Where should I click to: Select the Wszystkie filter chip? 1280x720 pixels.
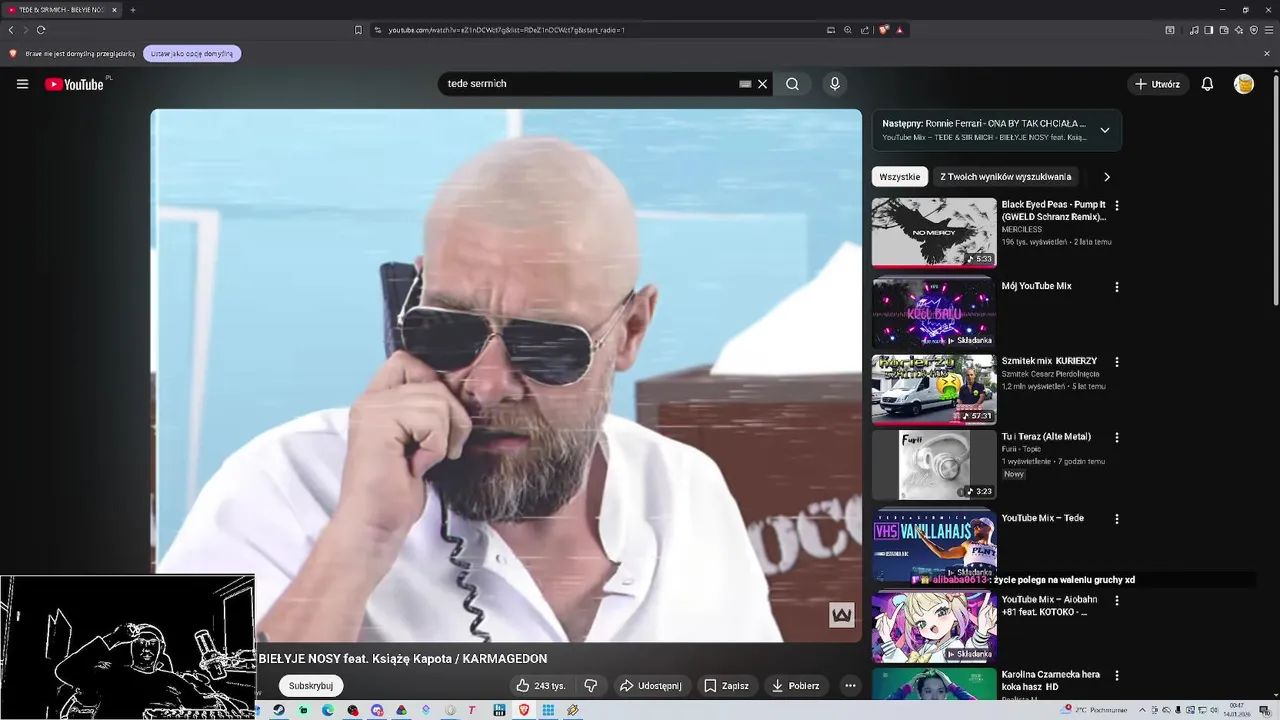coord(900,177)
